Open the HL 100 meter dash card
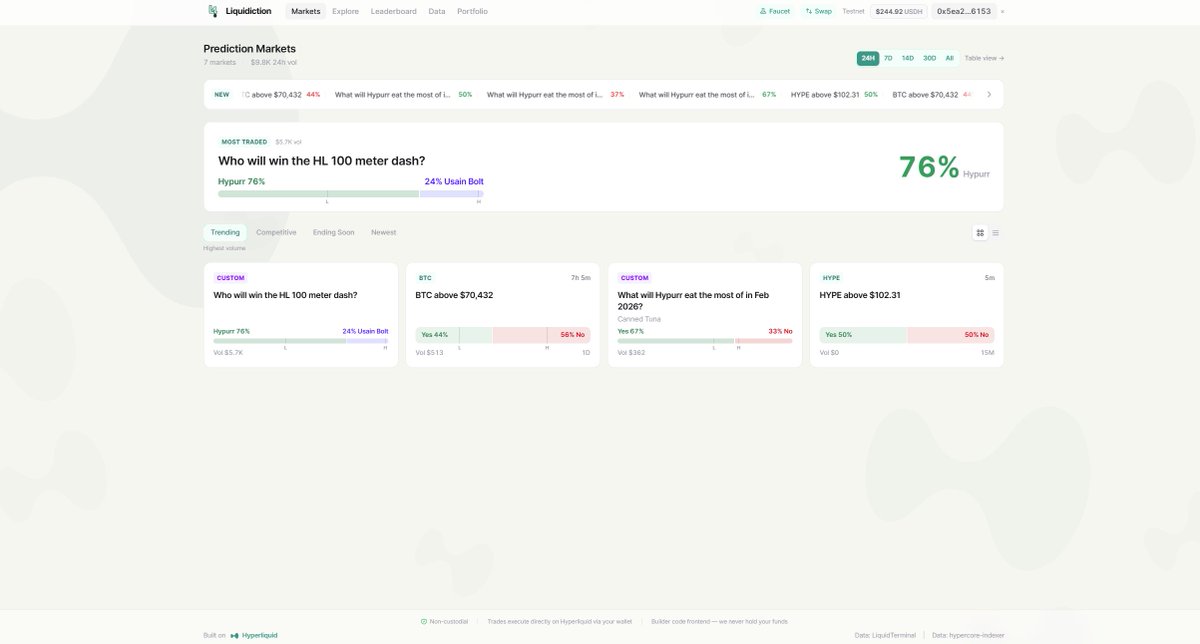This screenshot has width=1200, height=644. pos(300,315)
